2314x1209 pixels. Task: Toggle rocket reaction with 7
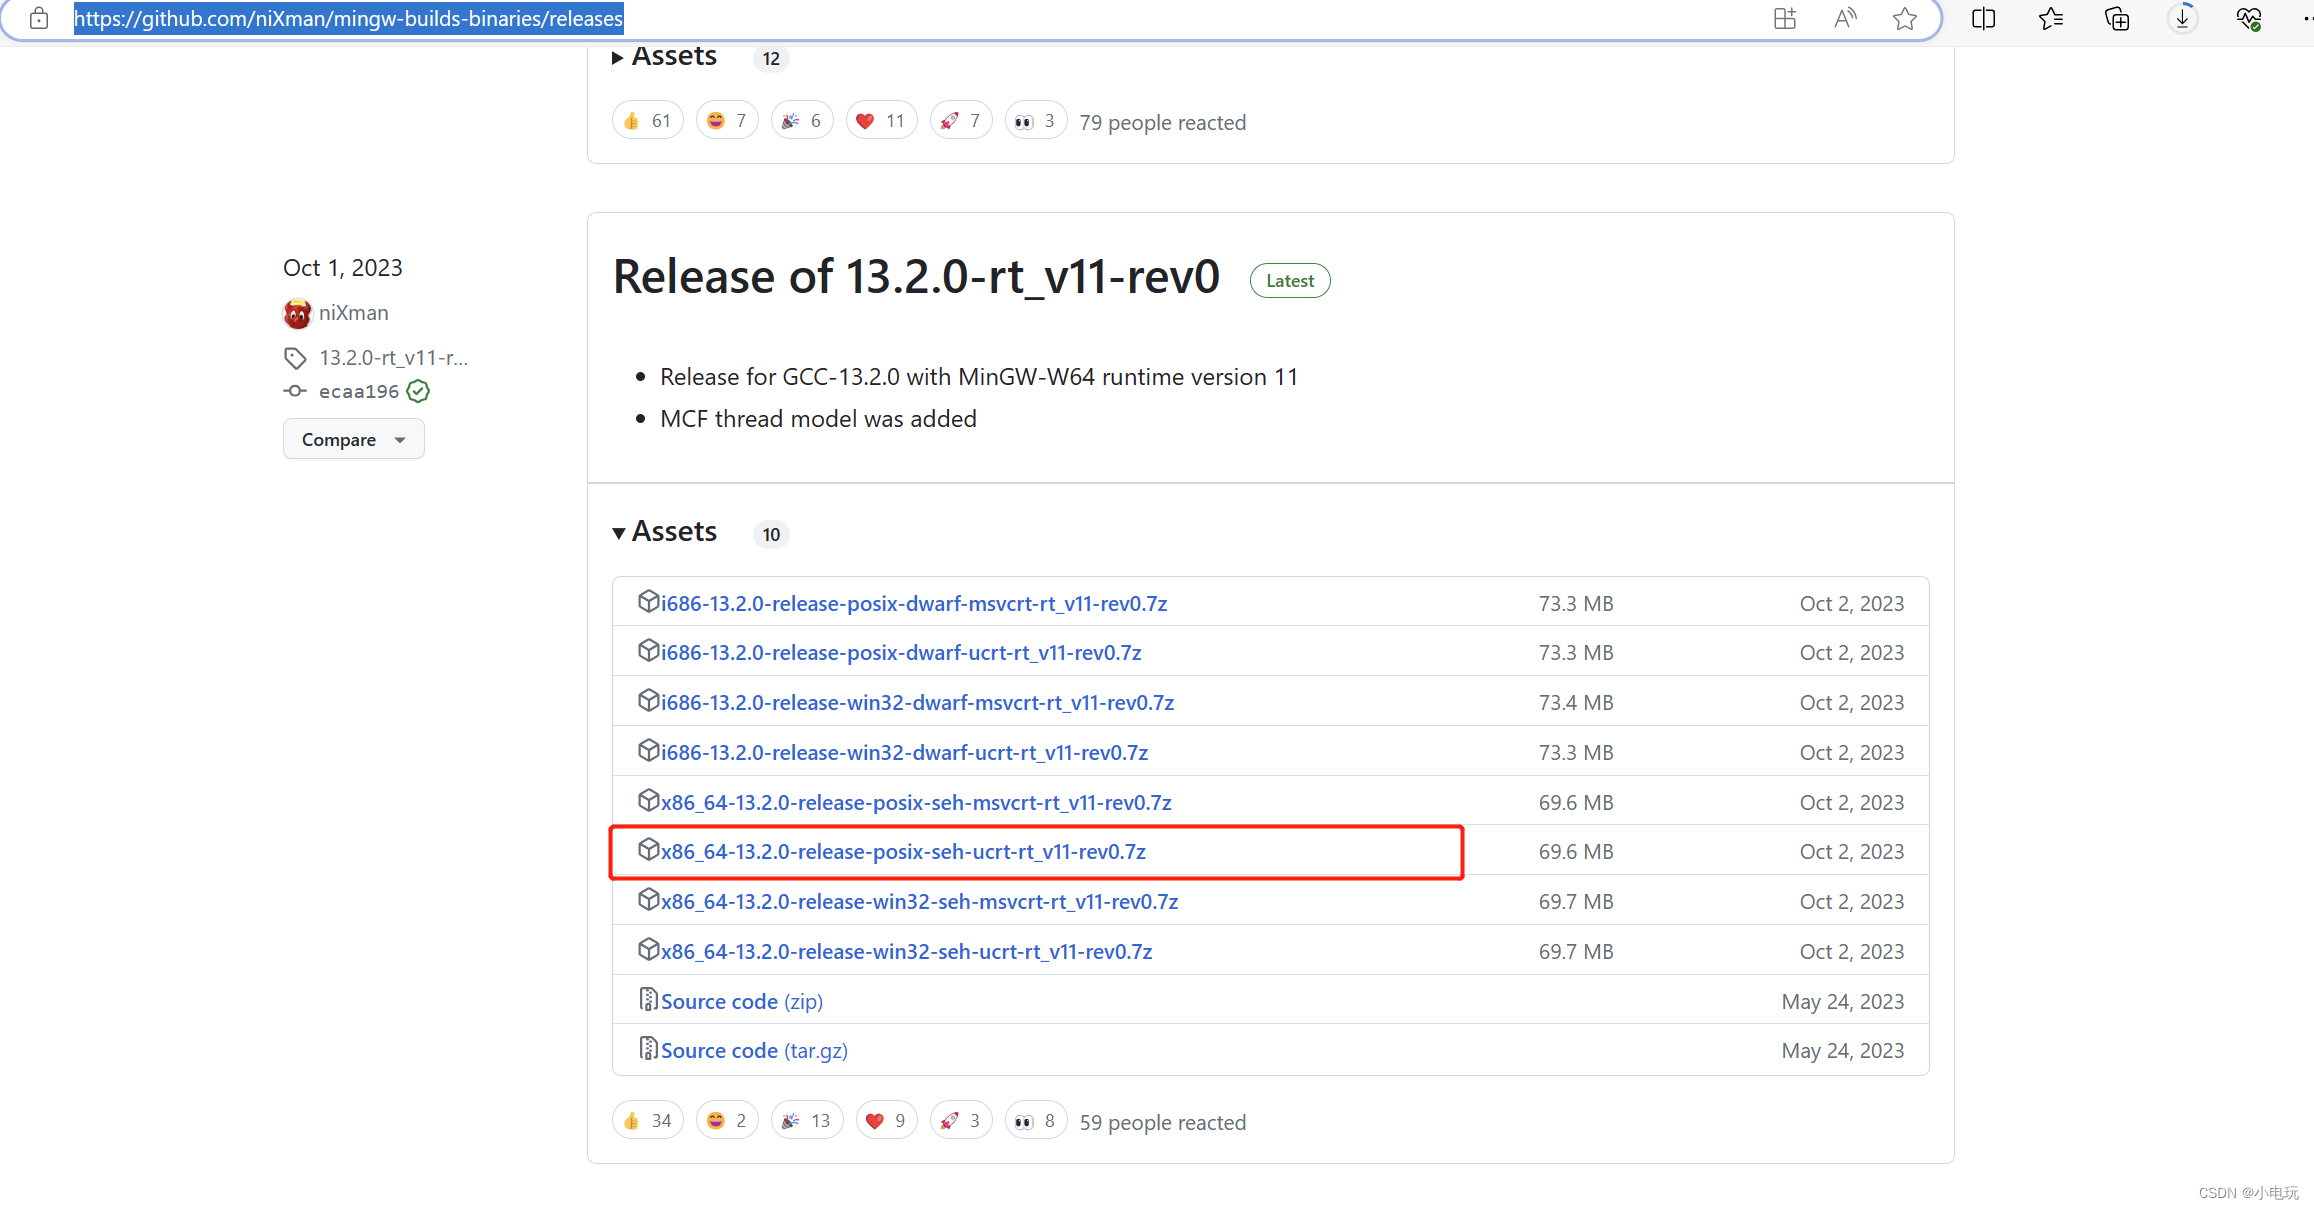[x=961, y=121]
